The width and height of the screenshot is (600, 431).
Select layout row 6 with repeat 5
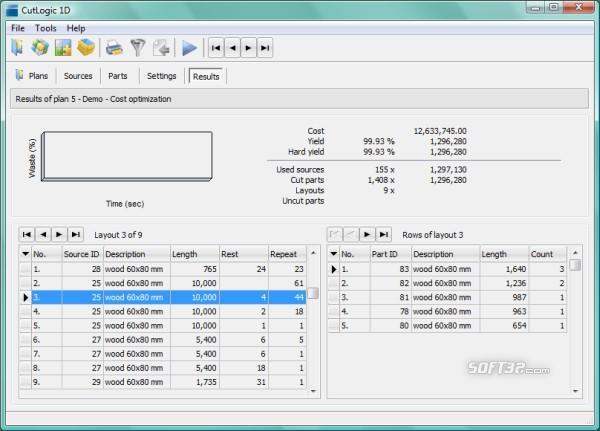(x=163, y=340)
